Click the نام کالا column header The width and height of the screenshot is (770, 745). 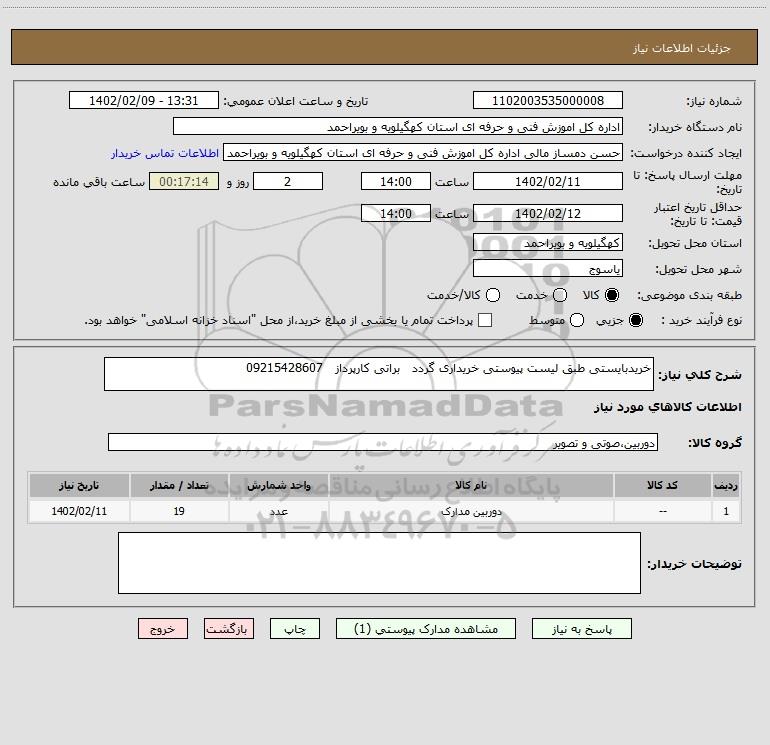471,485
